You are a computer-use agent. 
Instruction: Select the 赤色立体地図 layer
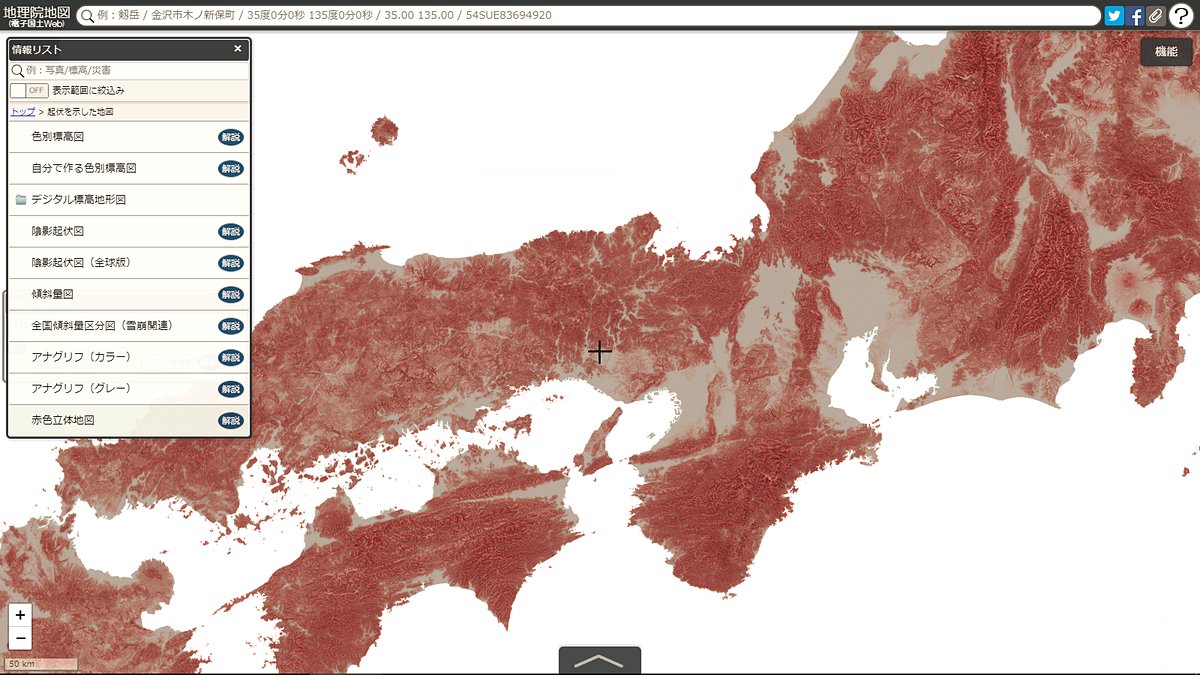pos(129,420)
